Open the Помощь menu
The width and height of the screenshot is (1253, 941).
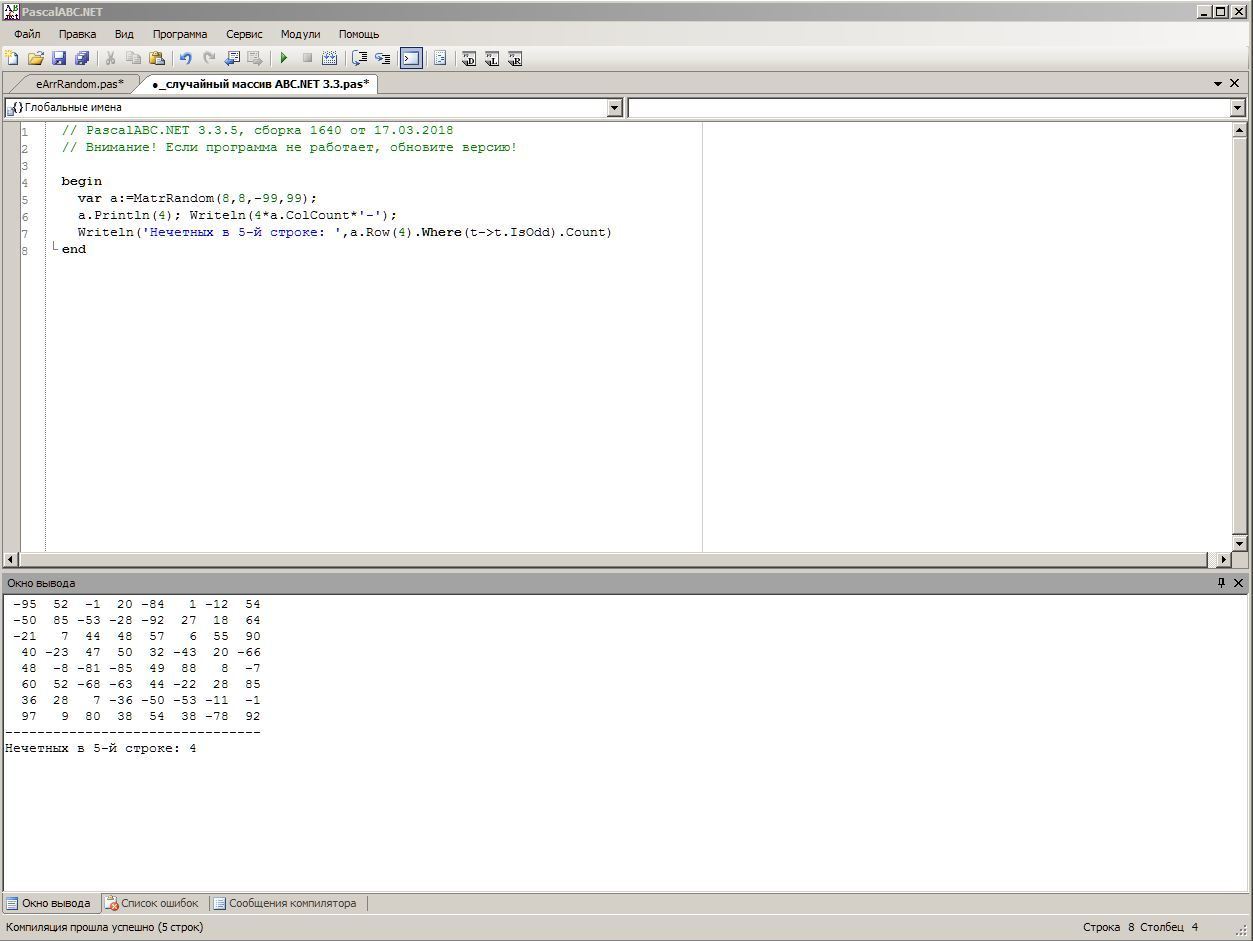pyautogui.click(x=359, y=34)
